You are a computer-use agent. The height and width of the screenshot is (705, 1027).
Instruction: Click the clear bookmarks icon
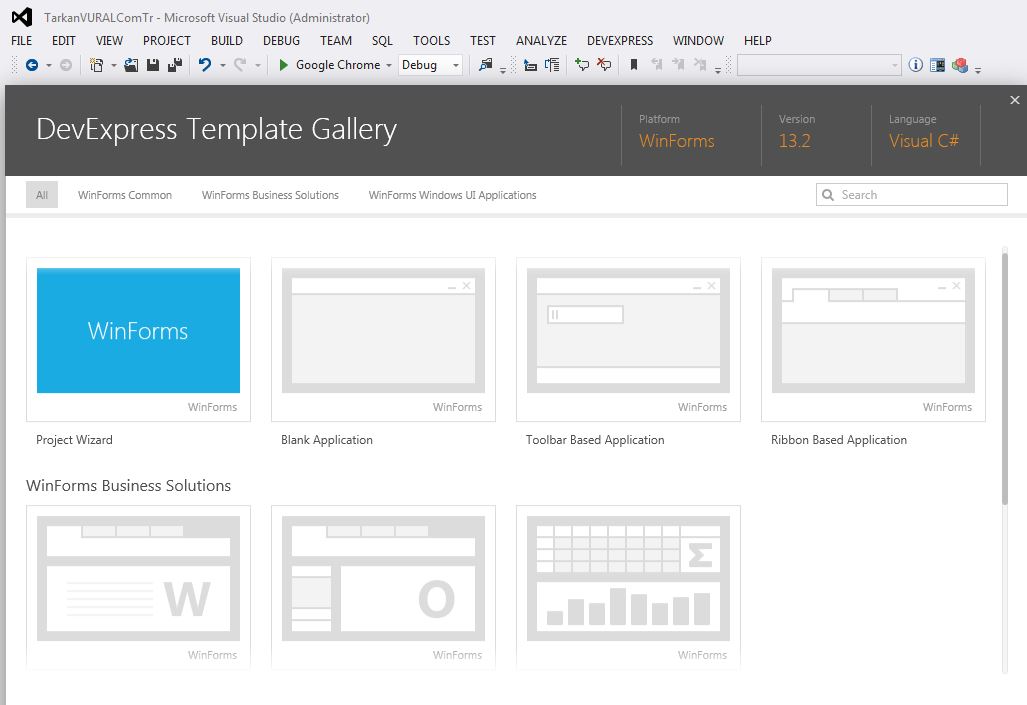(x=700, y=65)
